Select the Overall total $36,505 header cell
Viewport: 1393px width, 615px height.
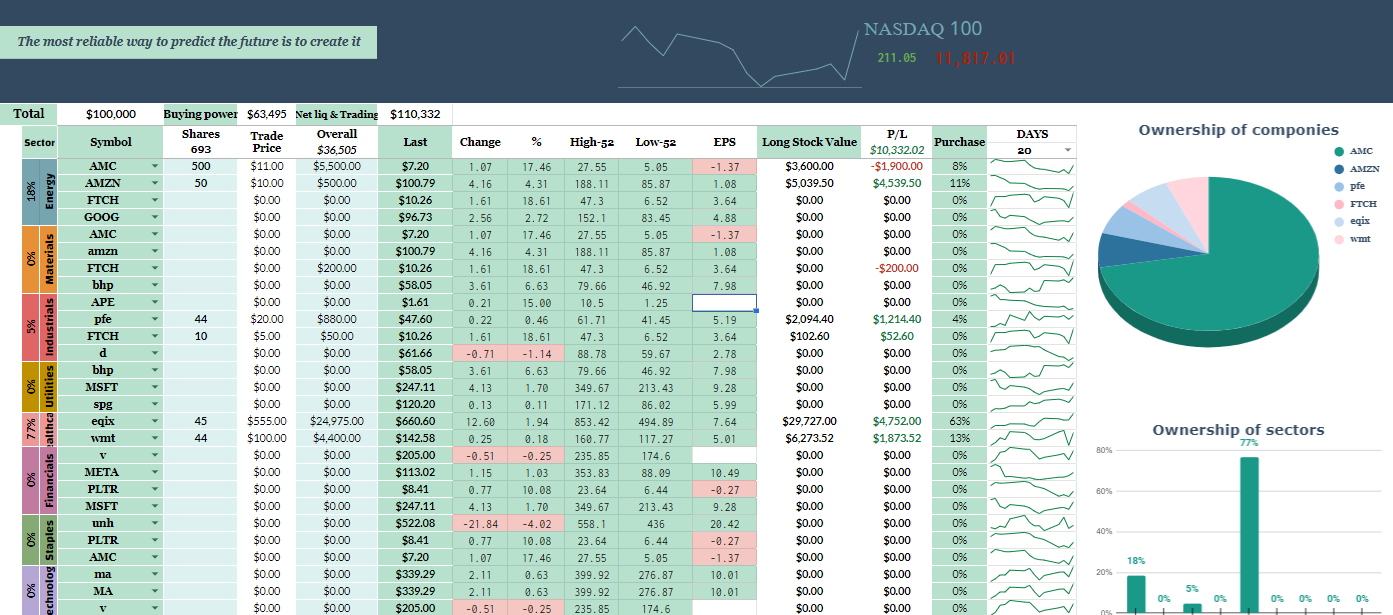(337, 150)
